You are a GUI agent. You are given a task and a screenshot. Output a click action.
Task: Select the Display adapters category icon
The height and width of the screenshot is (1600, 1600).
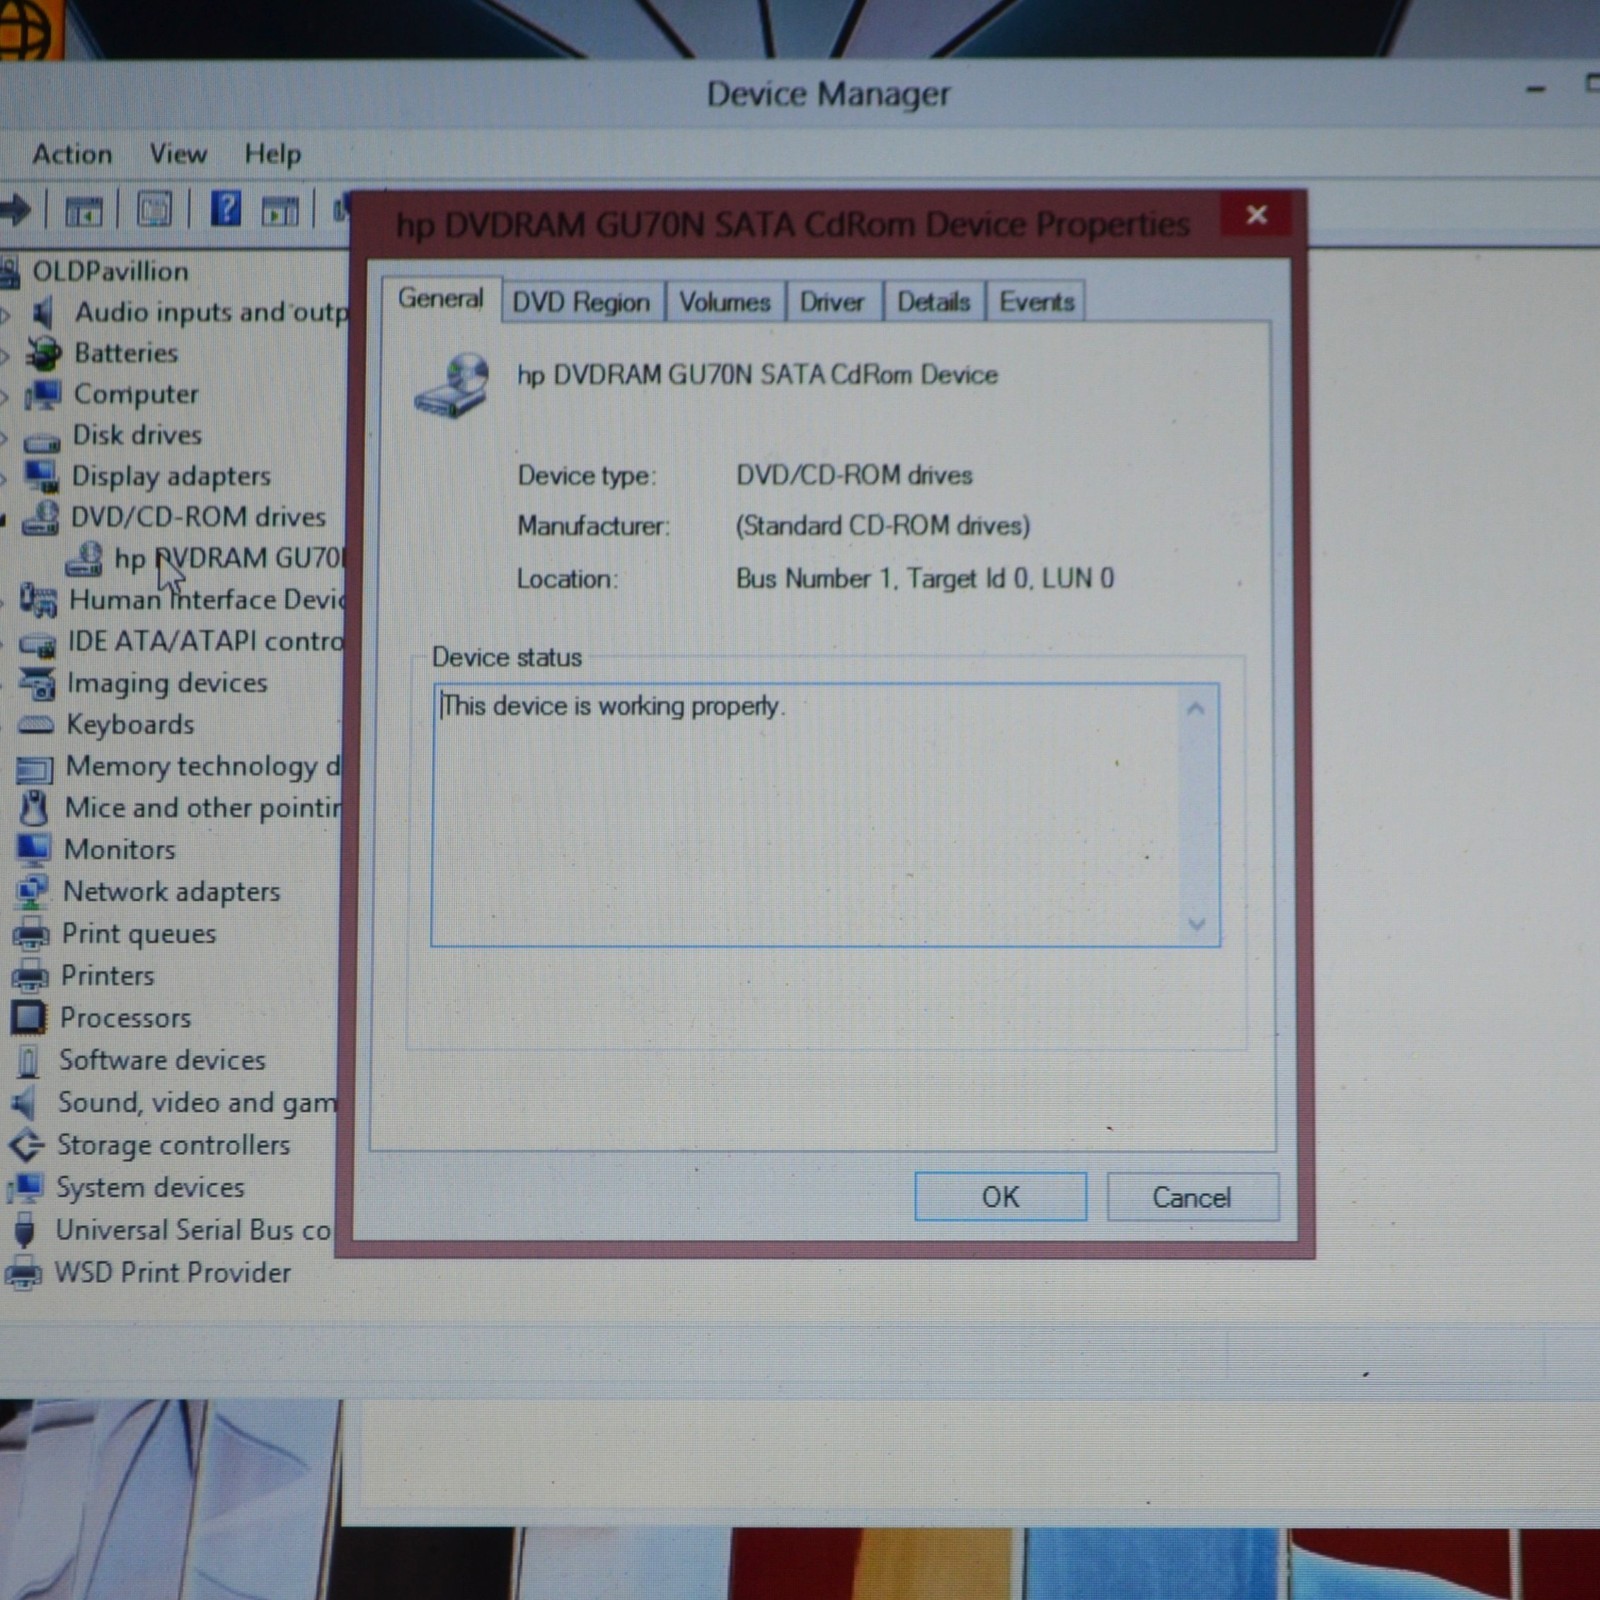(41, 476)
